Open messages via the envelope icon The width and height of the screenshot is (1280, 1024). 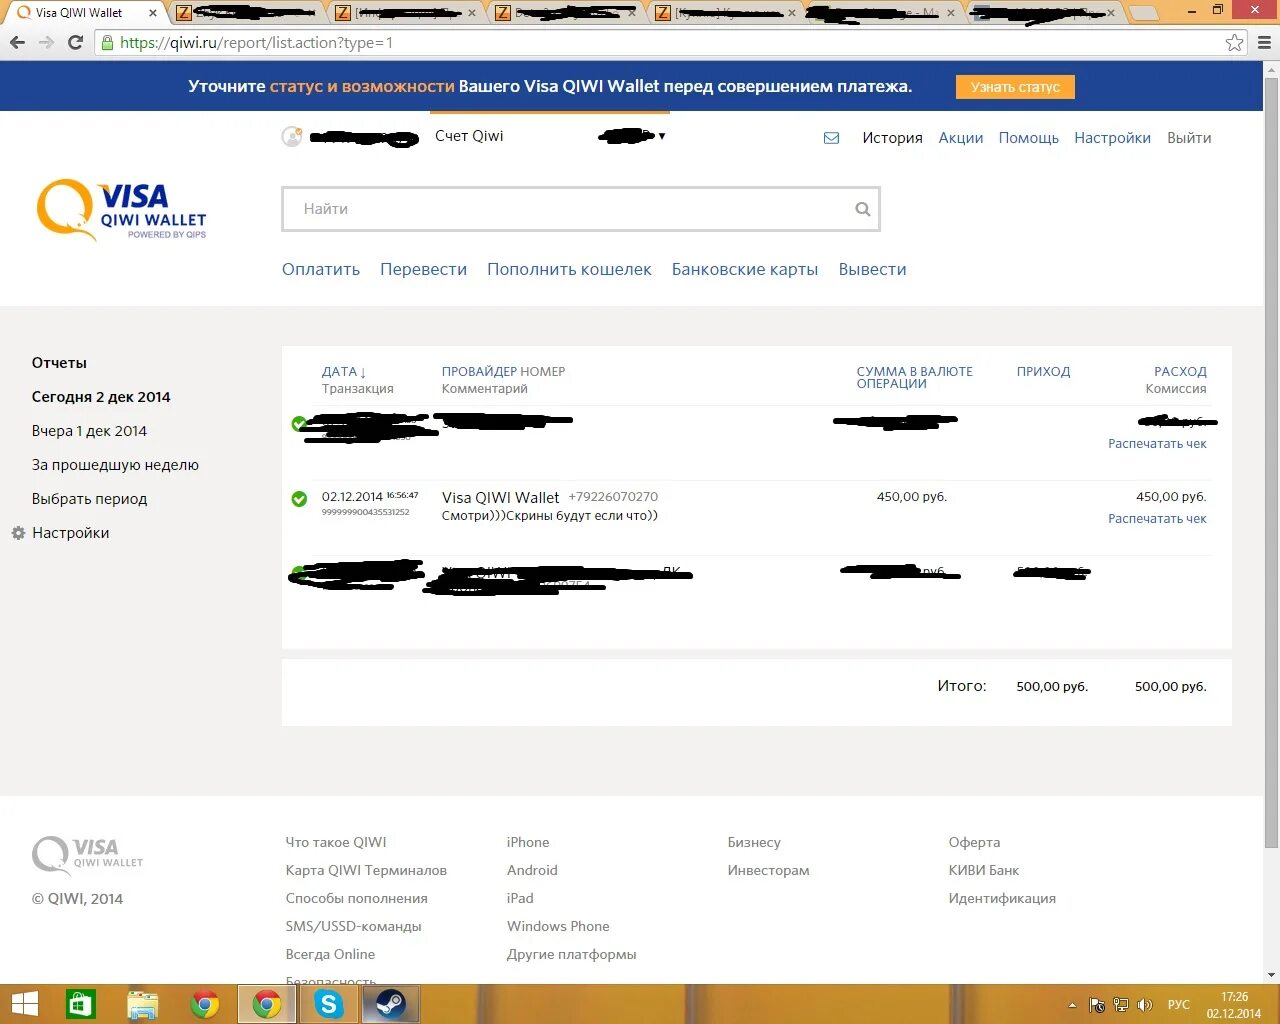[831, 138]
